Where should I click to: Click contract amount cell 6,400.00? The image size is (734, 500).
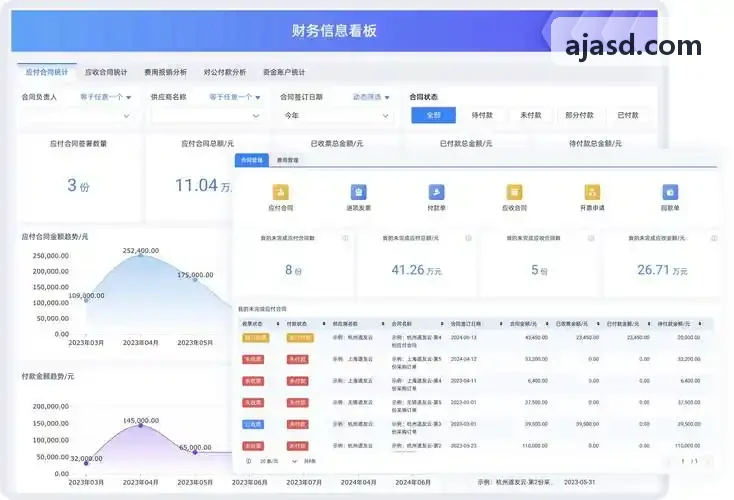point(538,381)
